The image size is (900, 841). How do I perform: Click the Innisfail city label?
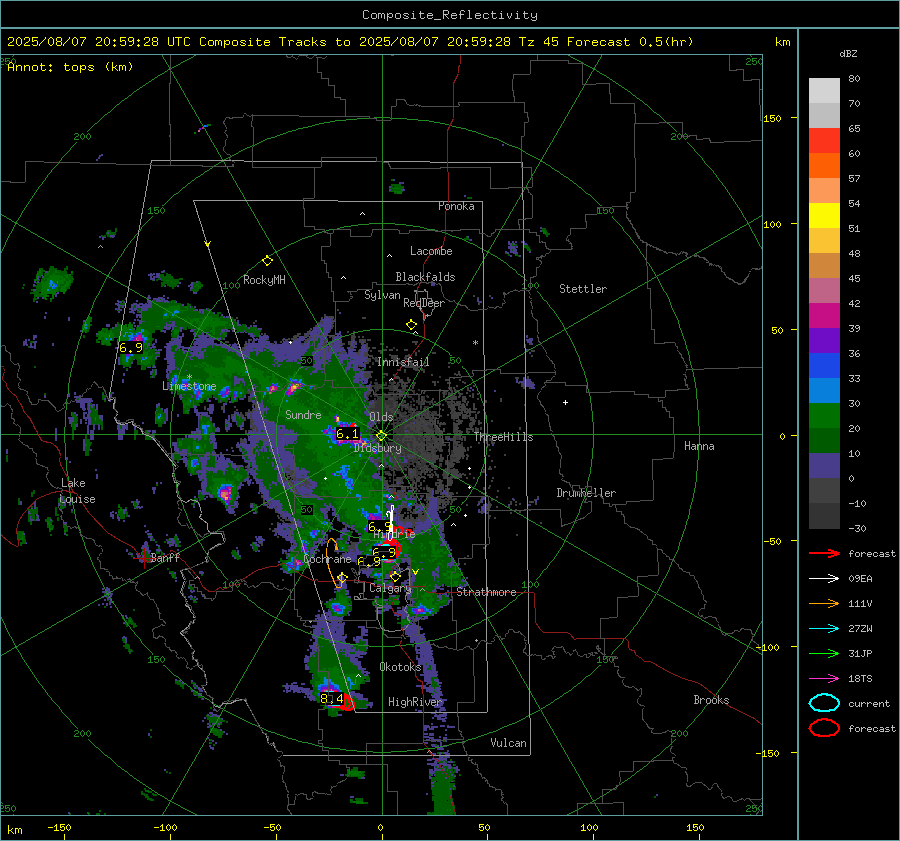[403, 362]
